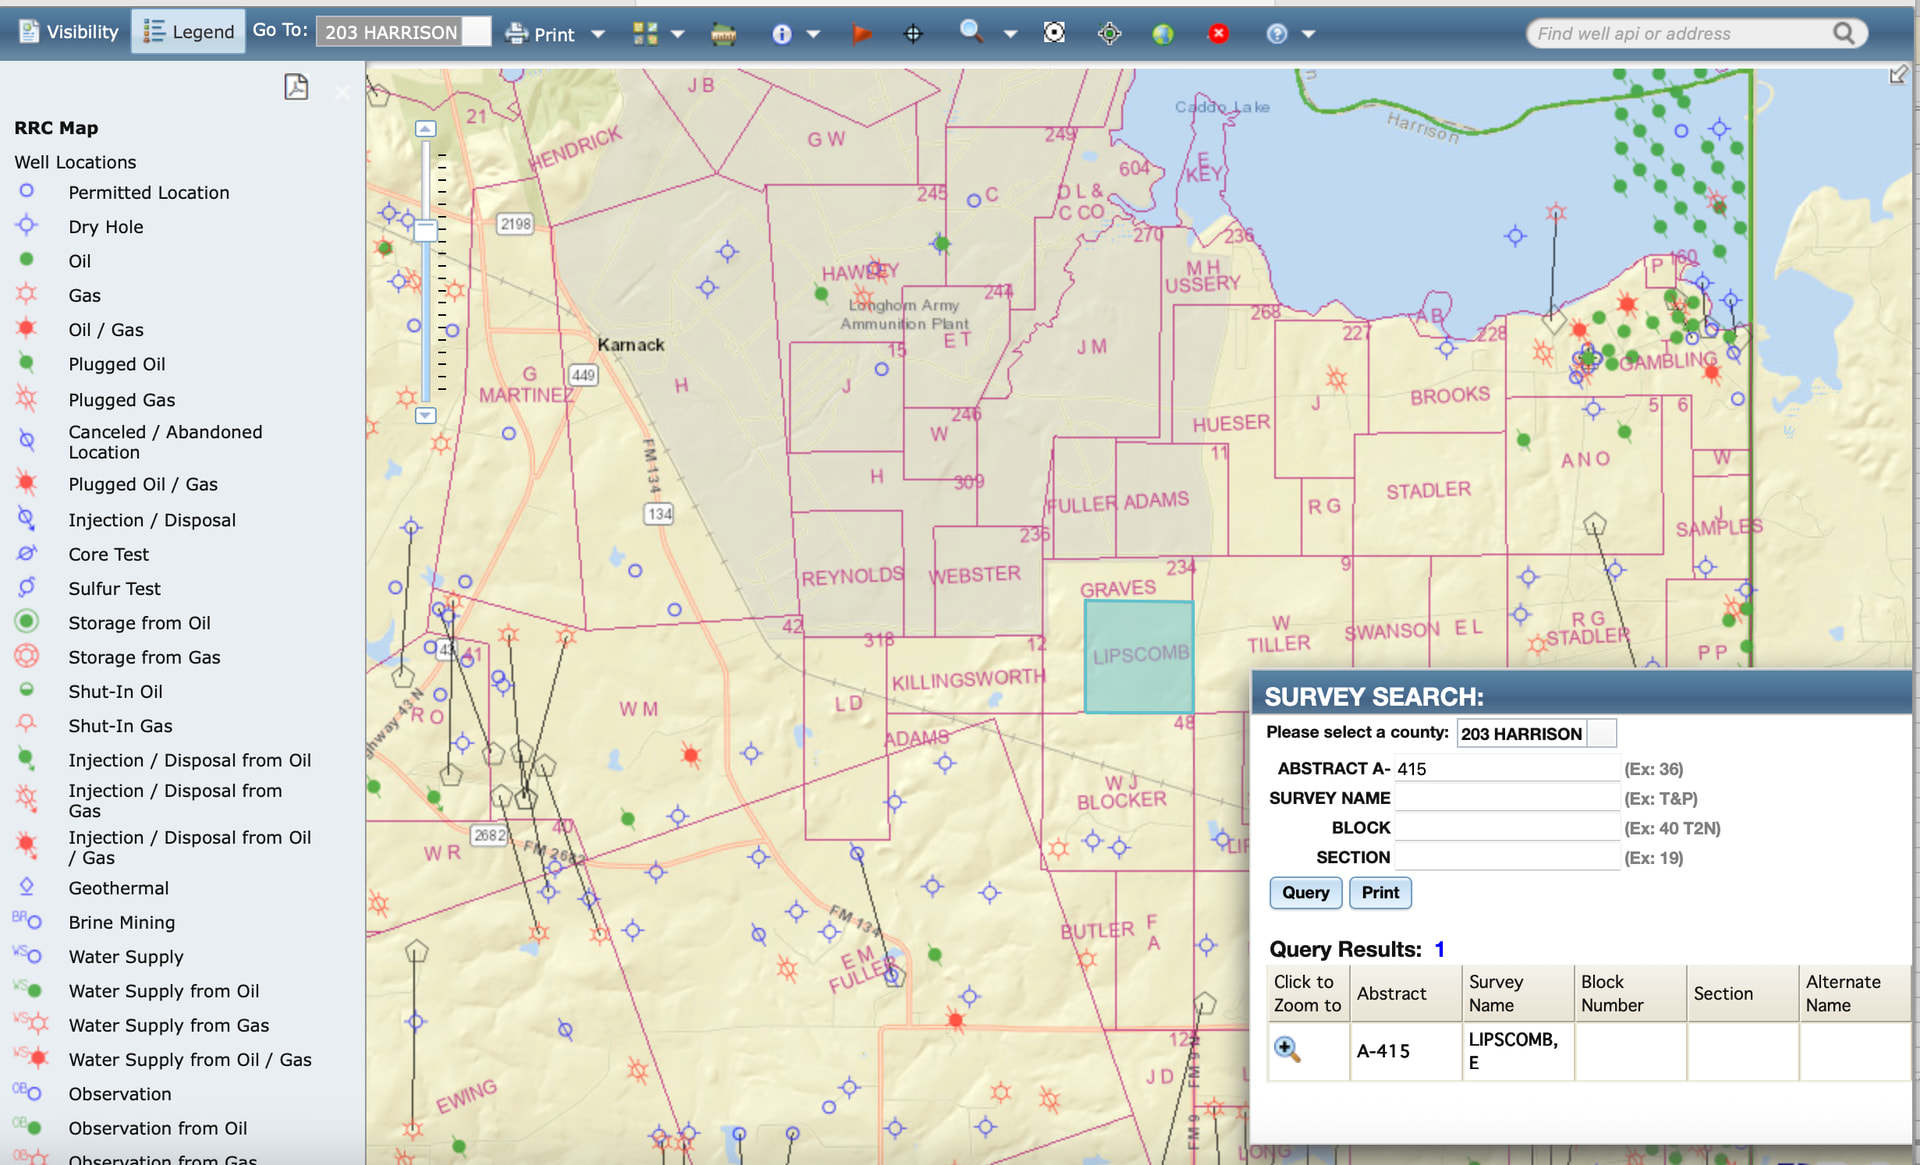Click the map zoom slider handle

click(x=426, y=230)
